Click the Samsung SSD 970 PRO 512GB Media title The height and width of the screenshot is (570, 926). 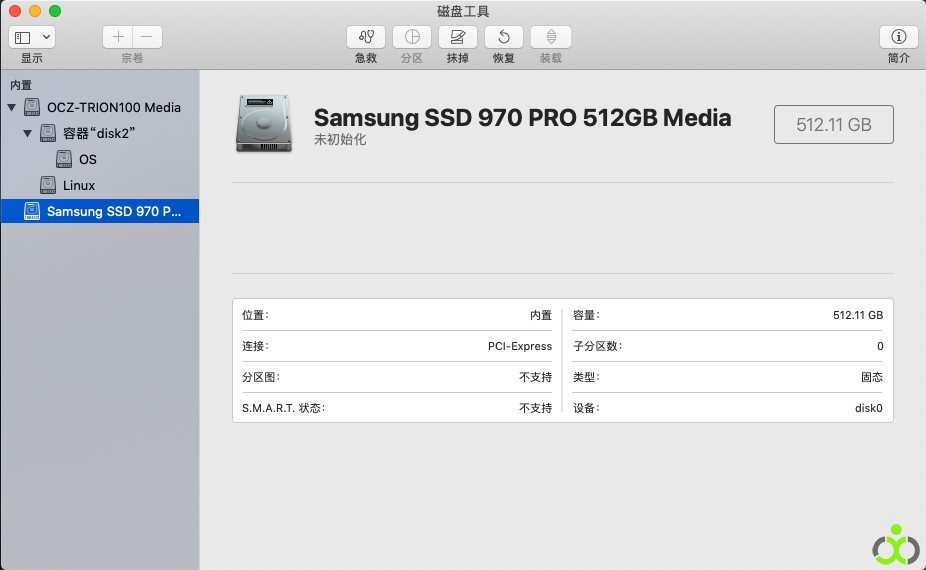point(522,118)
